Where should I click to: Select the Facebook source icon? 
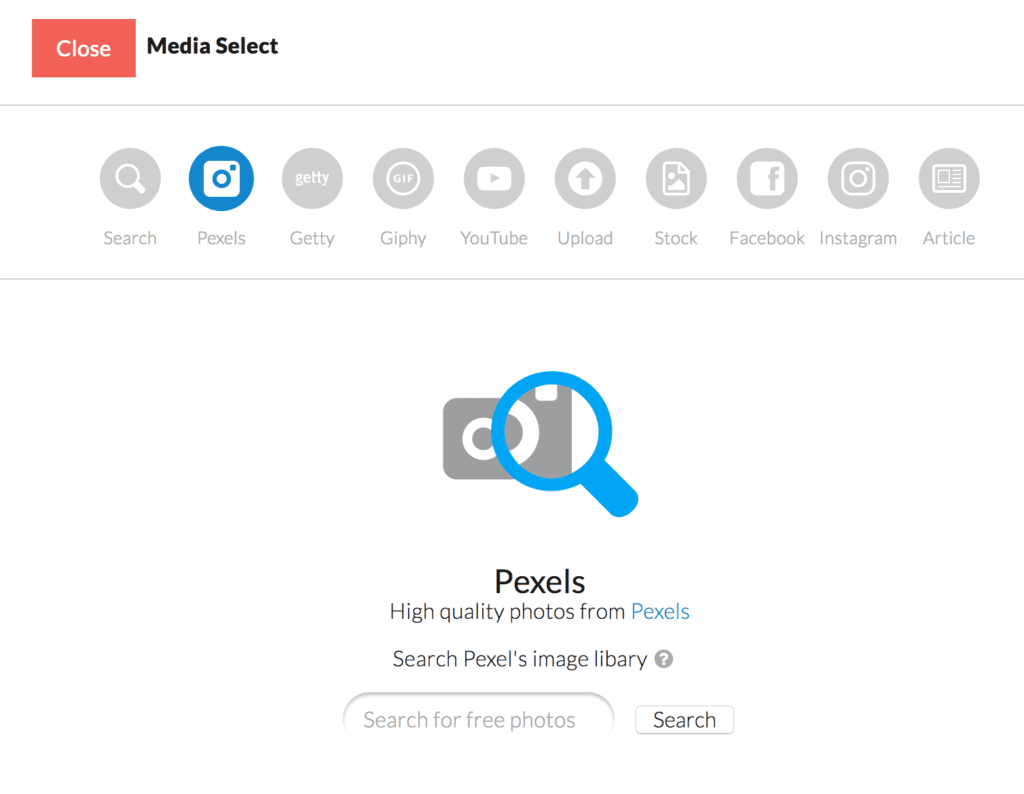(x=767, y=178)
